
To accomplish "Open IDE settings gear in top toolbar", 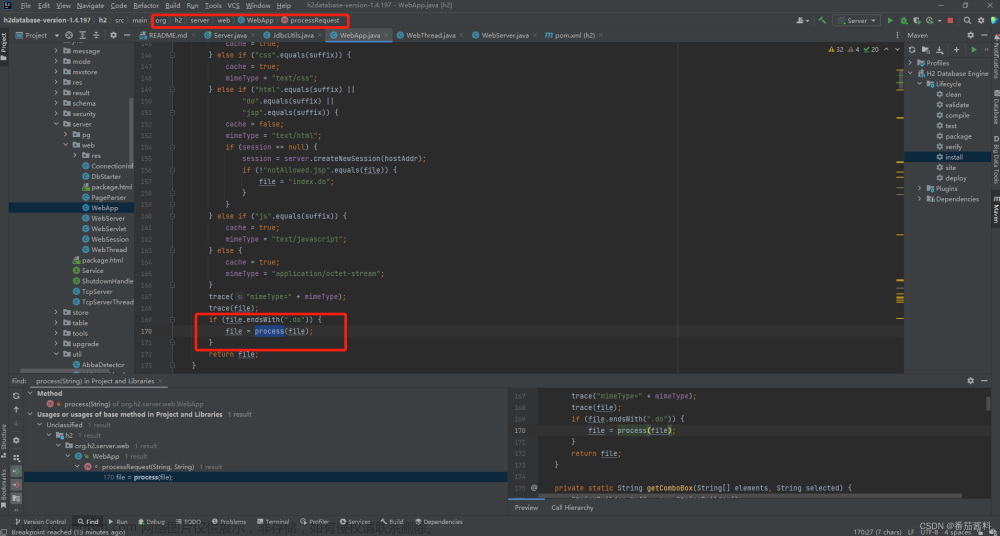I will [x=980, y=20].
